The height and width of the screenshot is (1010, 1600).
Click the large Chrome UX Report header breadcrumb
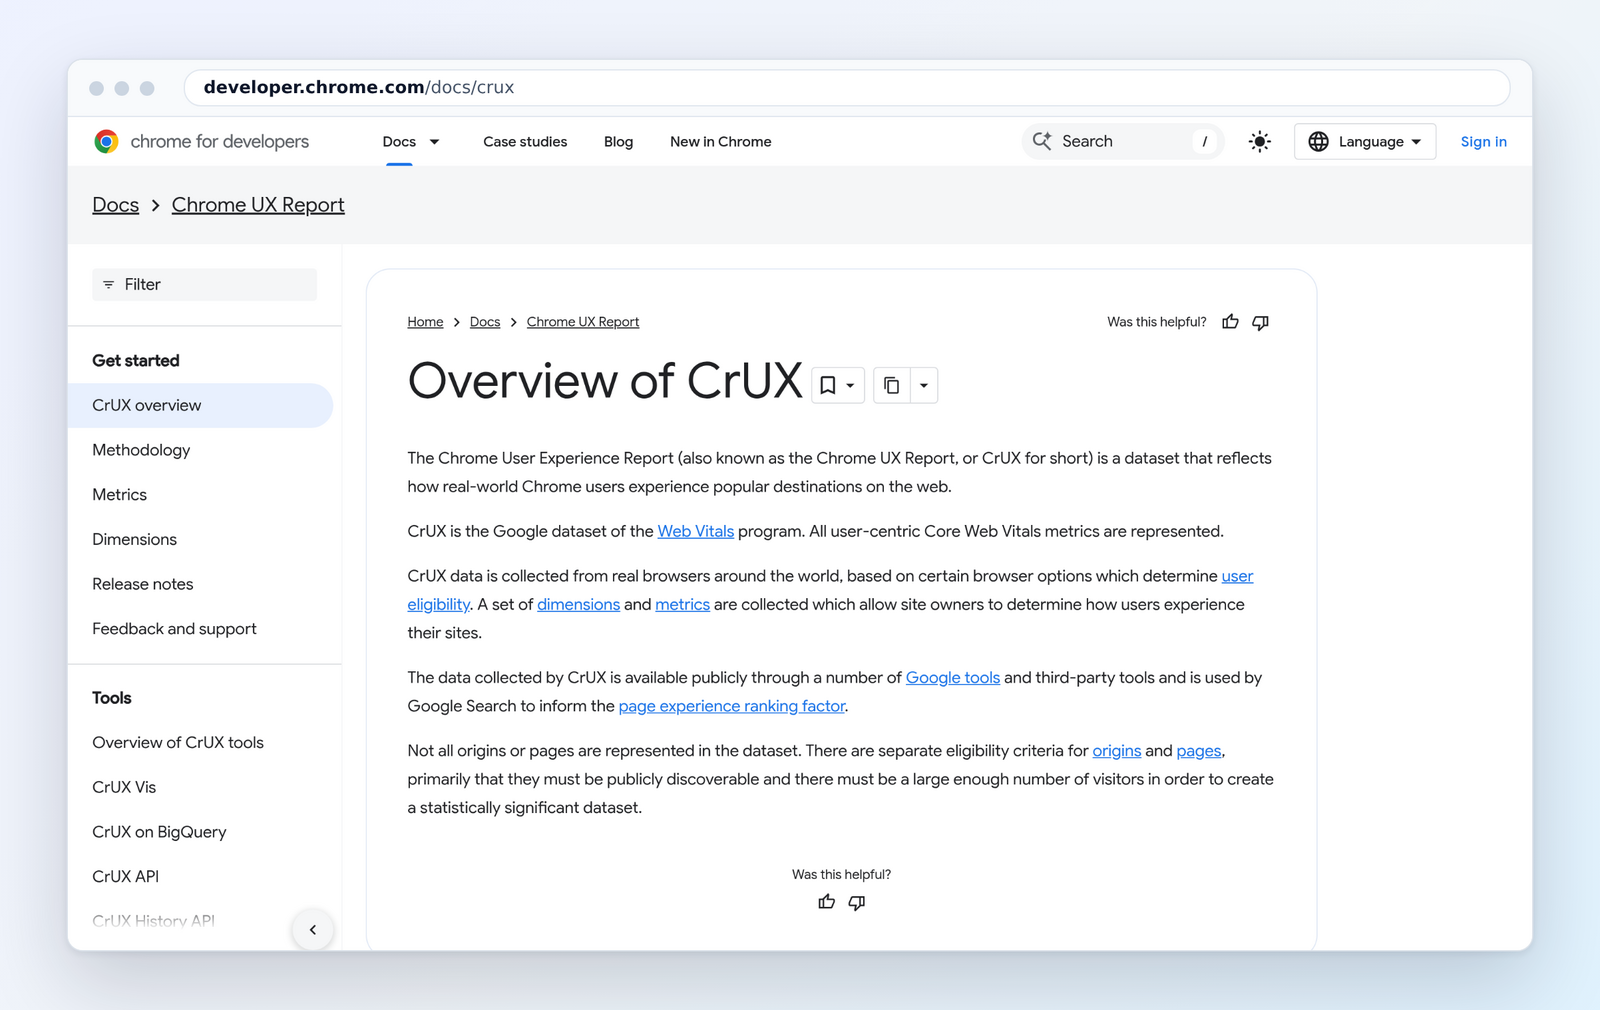(258, 205)
